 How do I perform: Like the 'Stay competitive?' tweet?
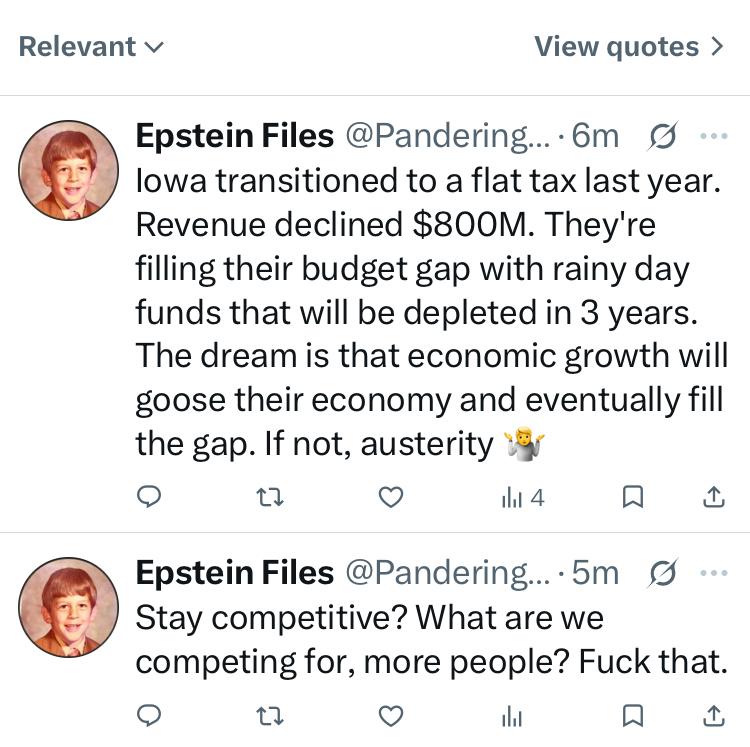(x=393, y=715)
